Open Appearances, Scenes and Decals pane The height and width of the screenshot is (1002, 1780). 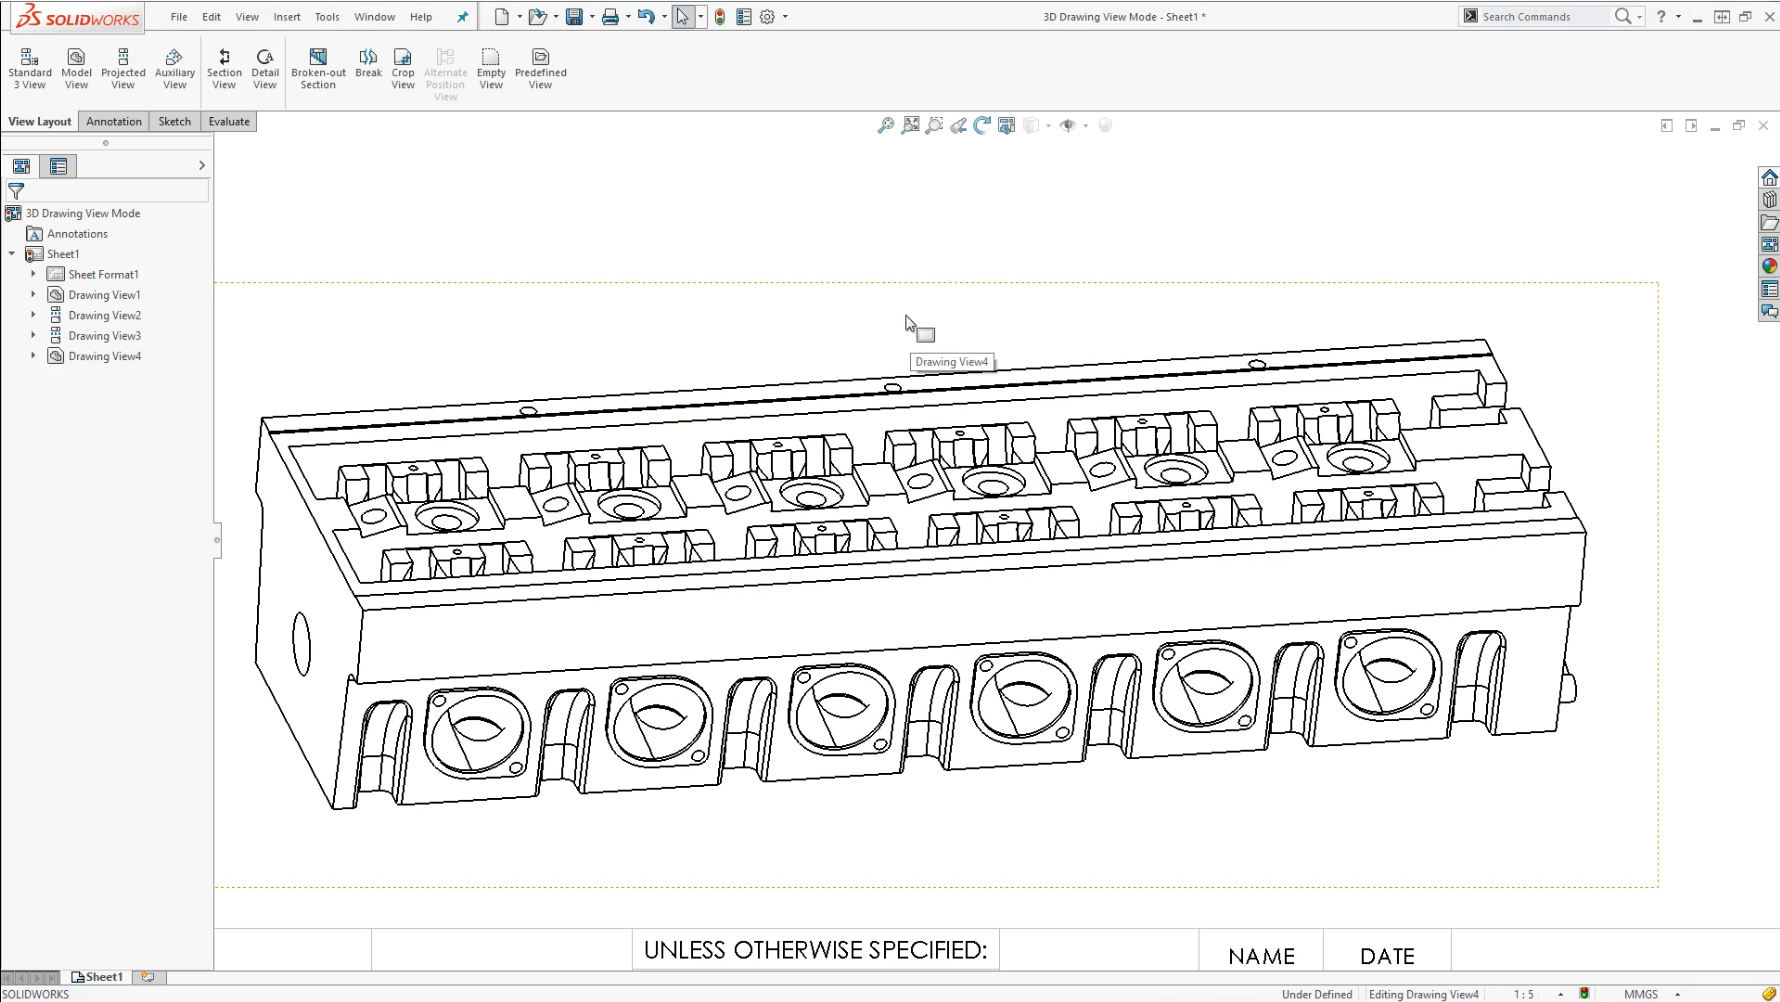click(1769, 266)
